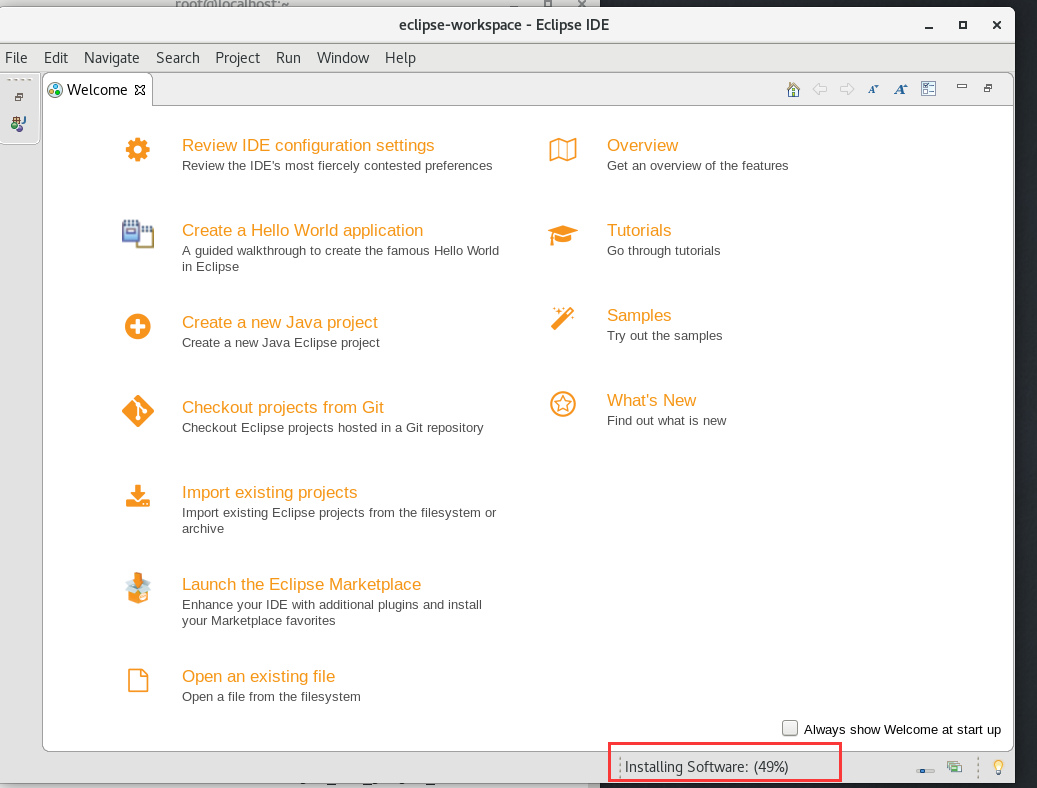
Task: Maximize the Eclipse IDE window
Action: coord(963,25)
